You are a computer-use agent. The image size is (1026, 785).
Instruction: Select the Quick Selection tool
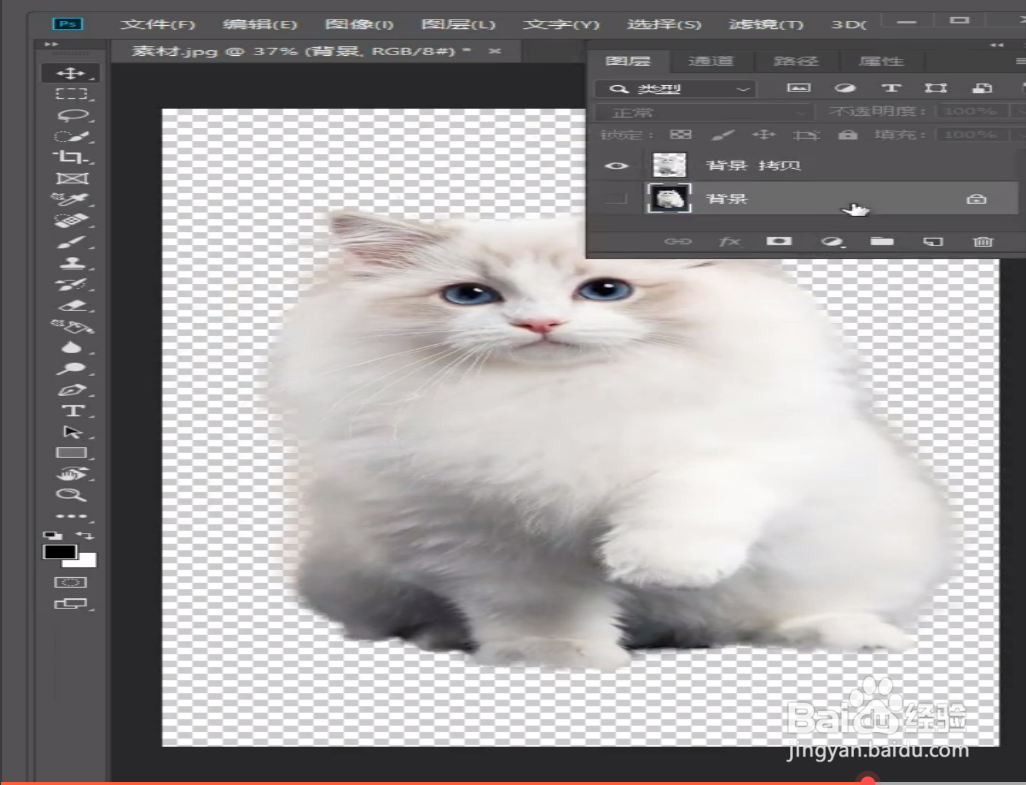(x=71, y=137)
